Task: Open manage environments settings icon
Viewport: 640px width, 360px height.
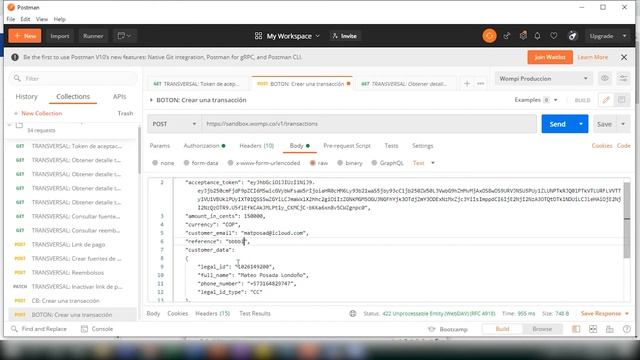Action: pos(623,78)
